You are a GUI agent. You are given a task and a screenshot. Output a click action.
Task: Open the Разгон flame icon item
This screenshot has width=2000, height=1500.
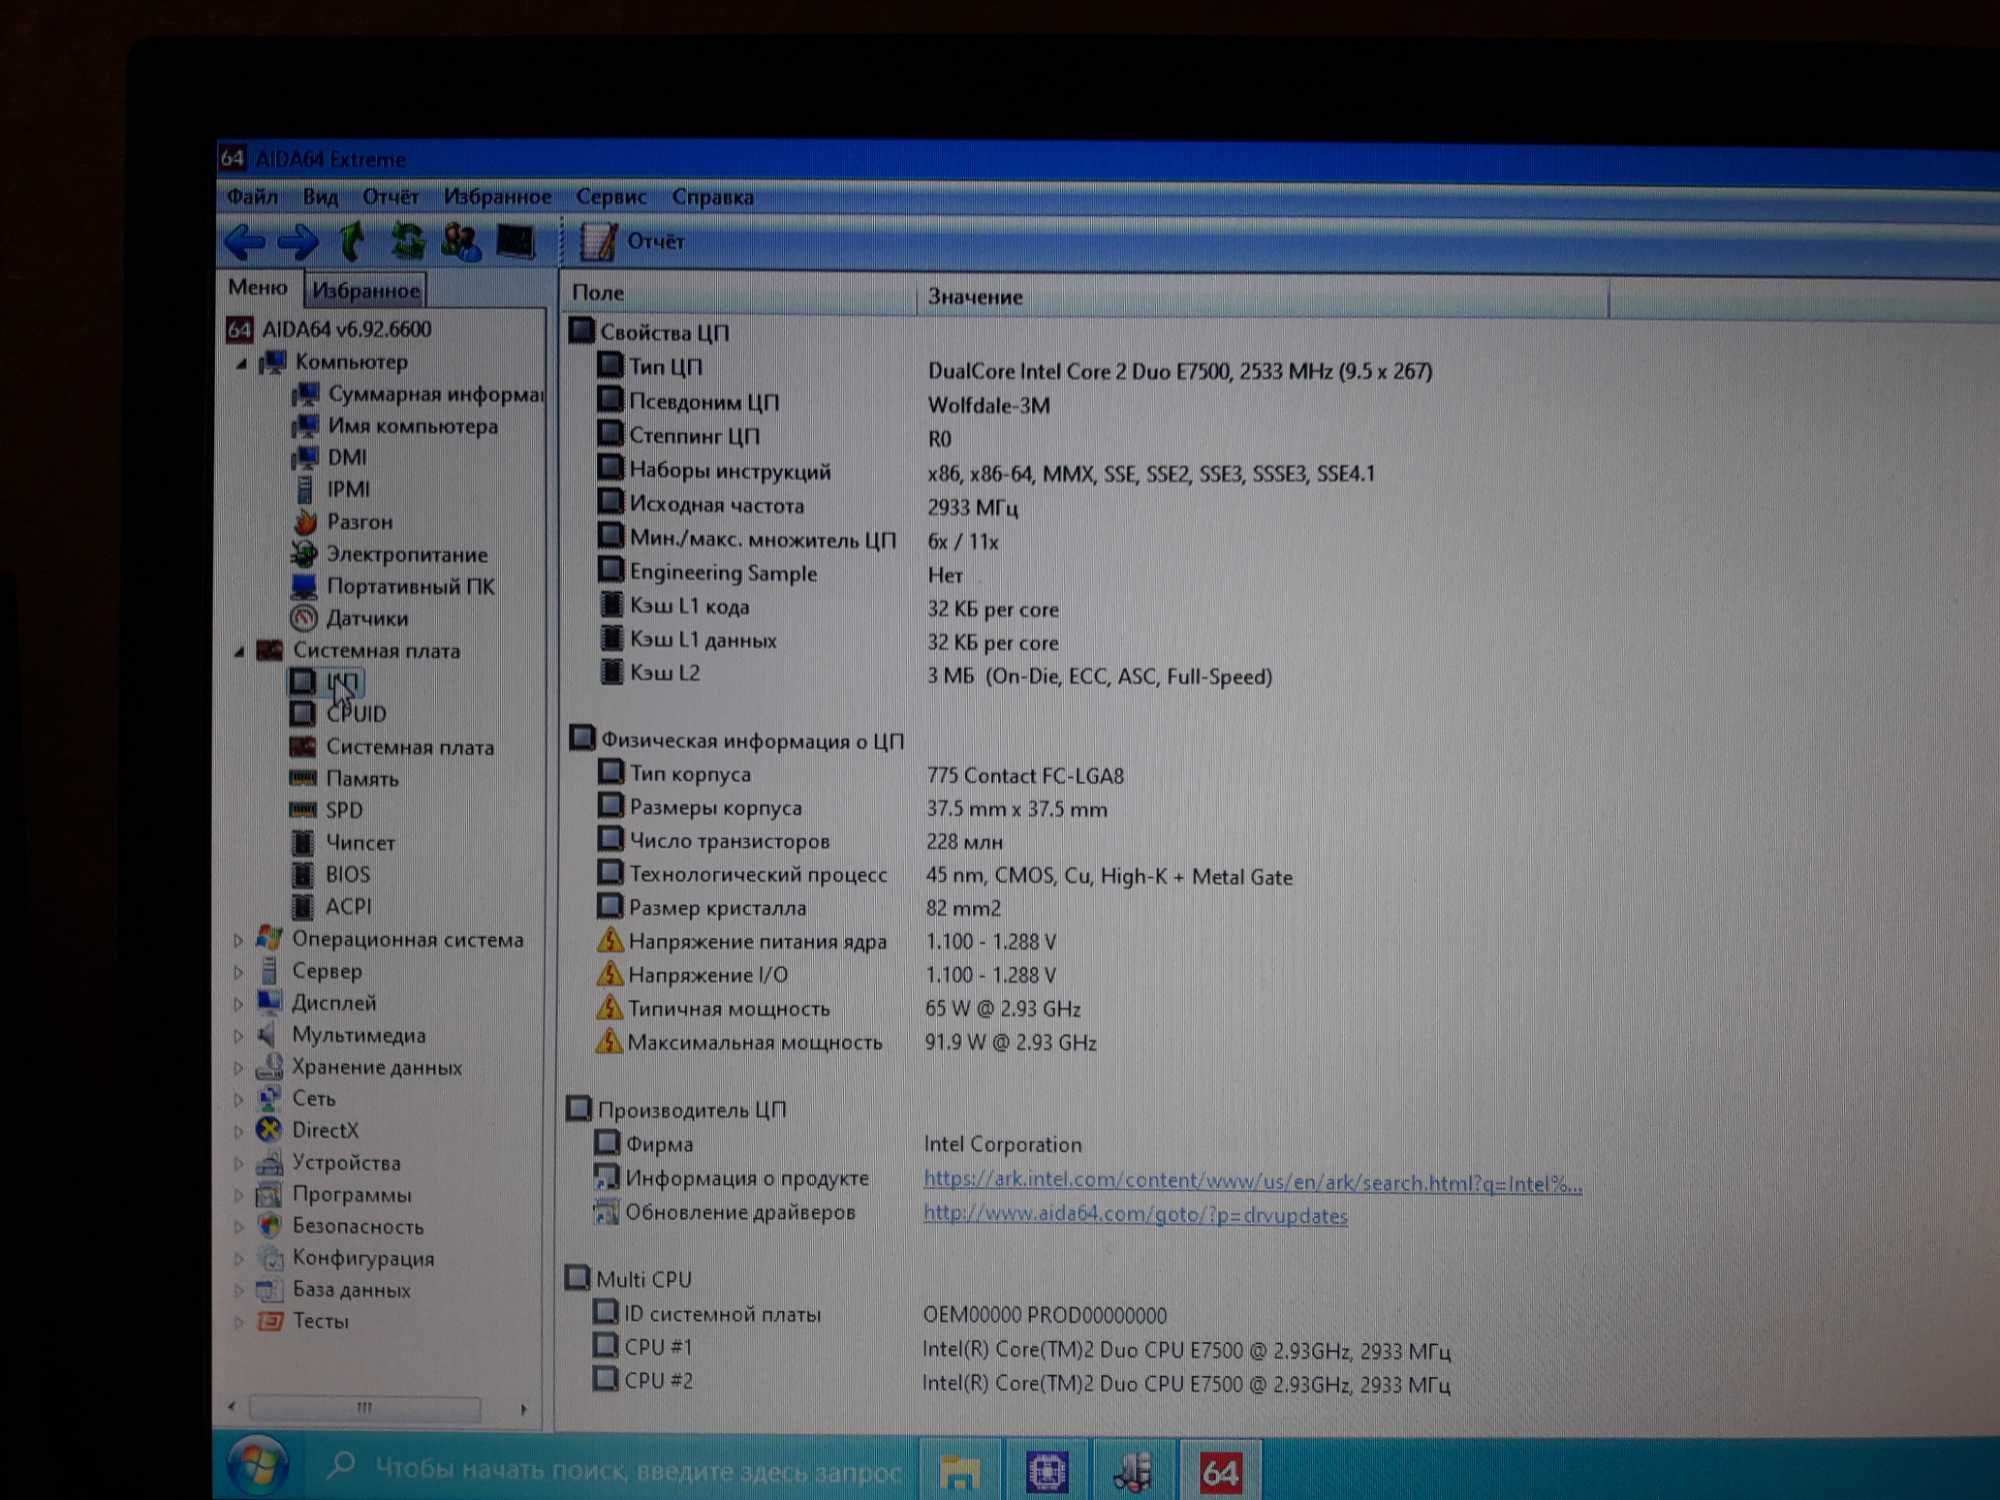tap(343, 522)
